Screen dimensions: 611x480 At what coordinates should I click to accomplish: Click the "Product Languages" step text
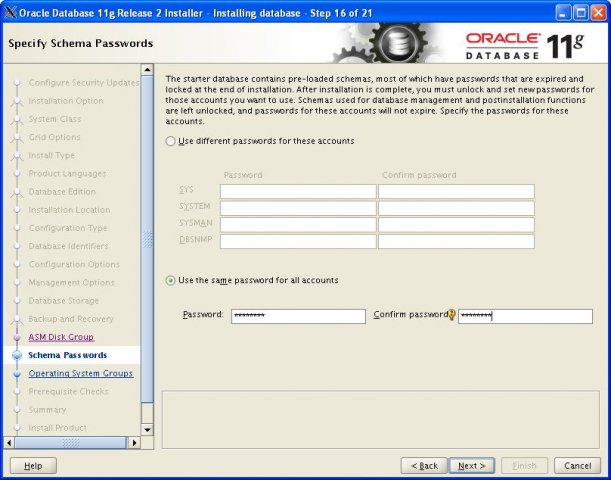(67, 173)
